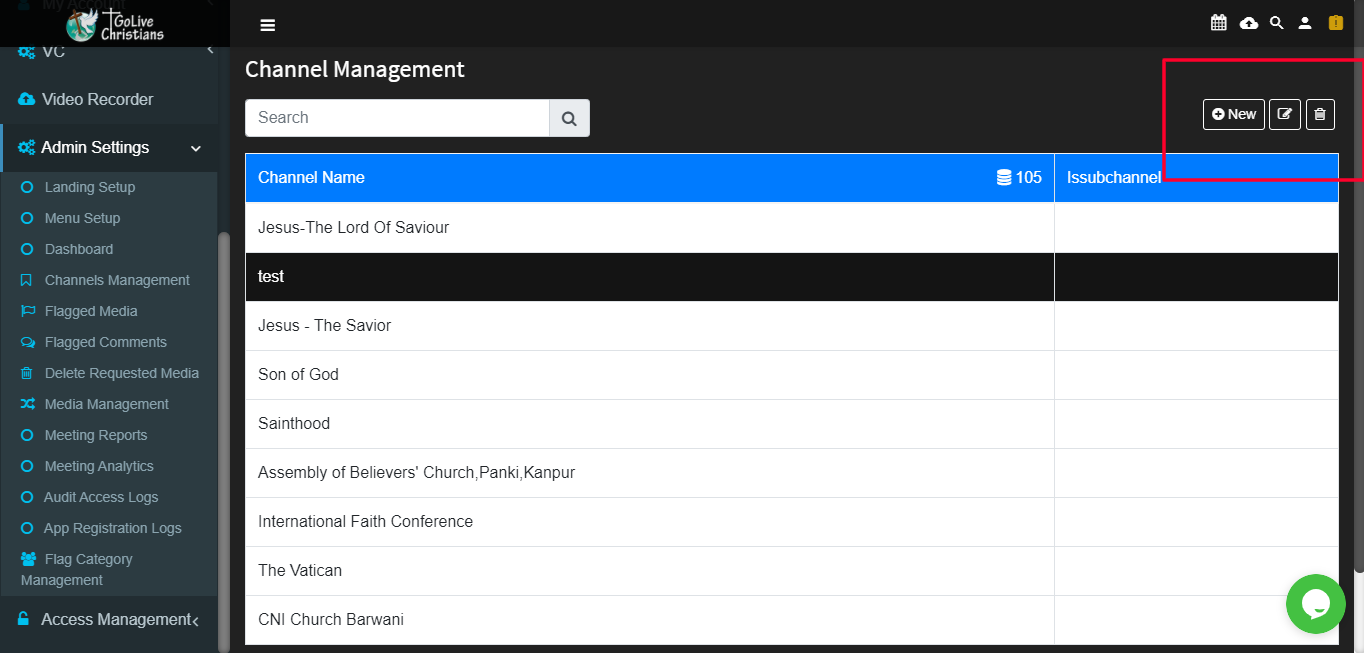Open Meeting Analytics in sidebar
This screenshot has height=653, width=1364.
click(99, 466)
